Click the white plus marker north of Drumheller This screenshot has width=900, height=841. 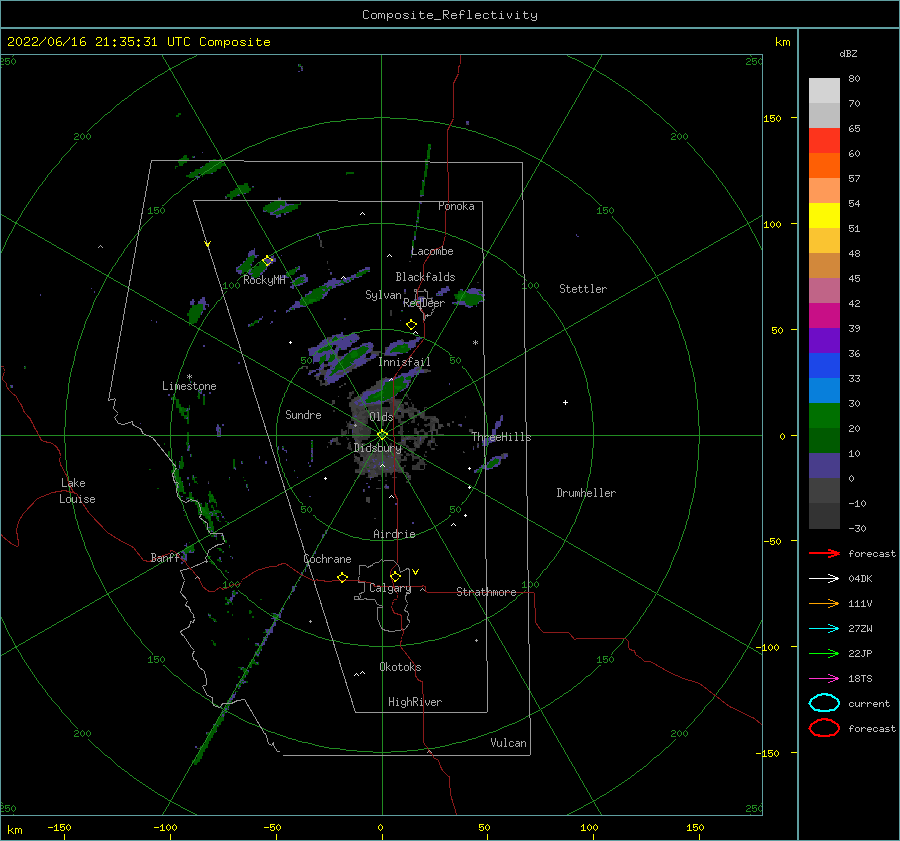tap(565, 402)
